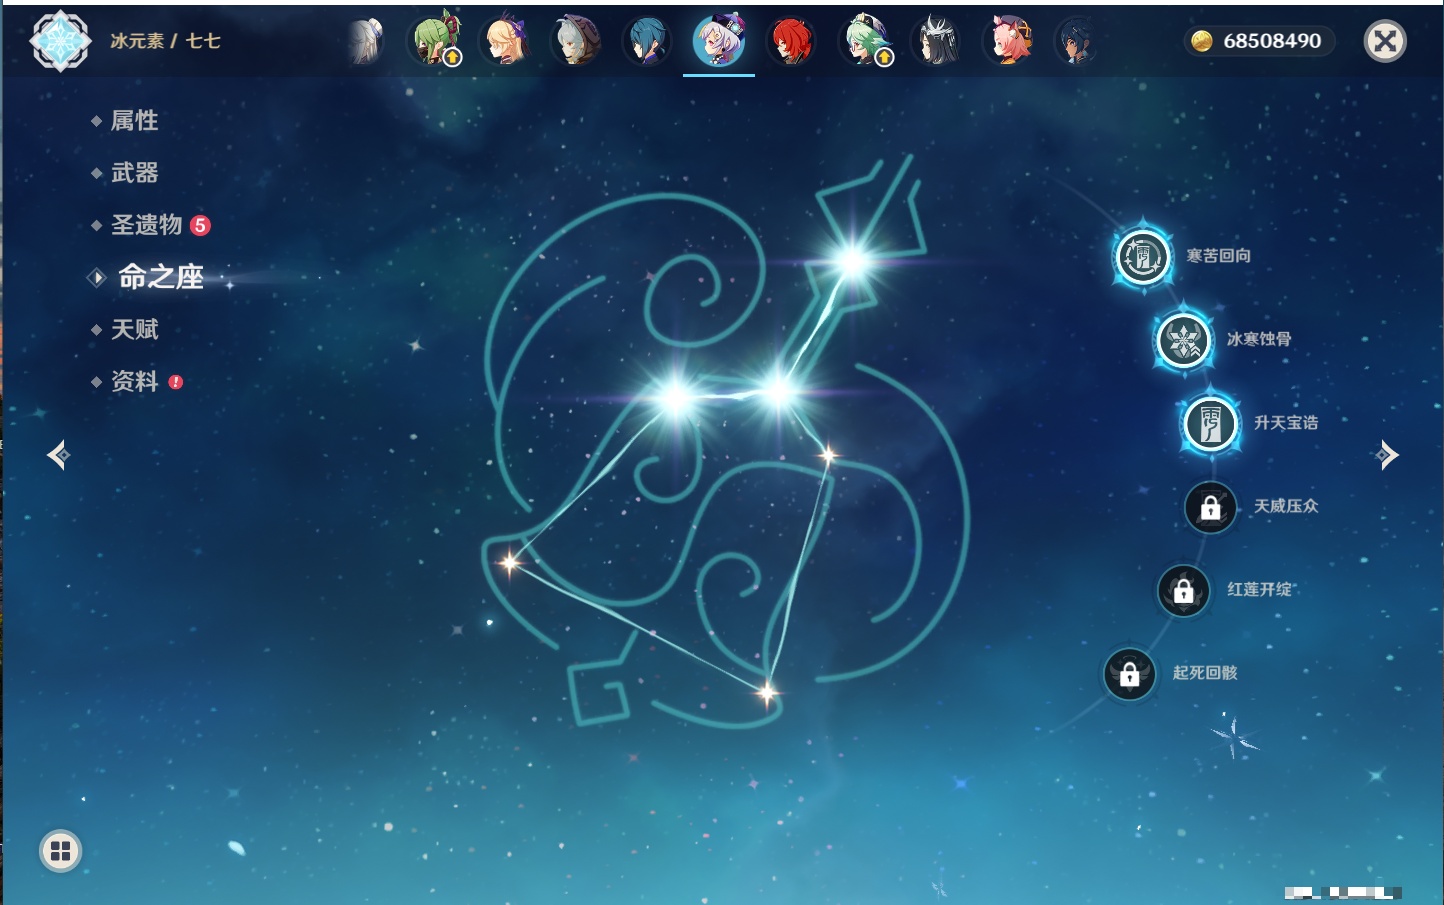The image size is (1444, 905).
Task: Open the 资料 profile menu
Action: point(134,381)
